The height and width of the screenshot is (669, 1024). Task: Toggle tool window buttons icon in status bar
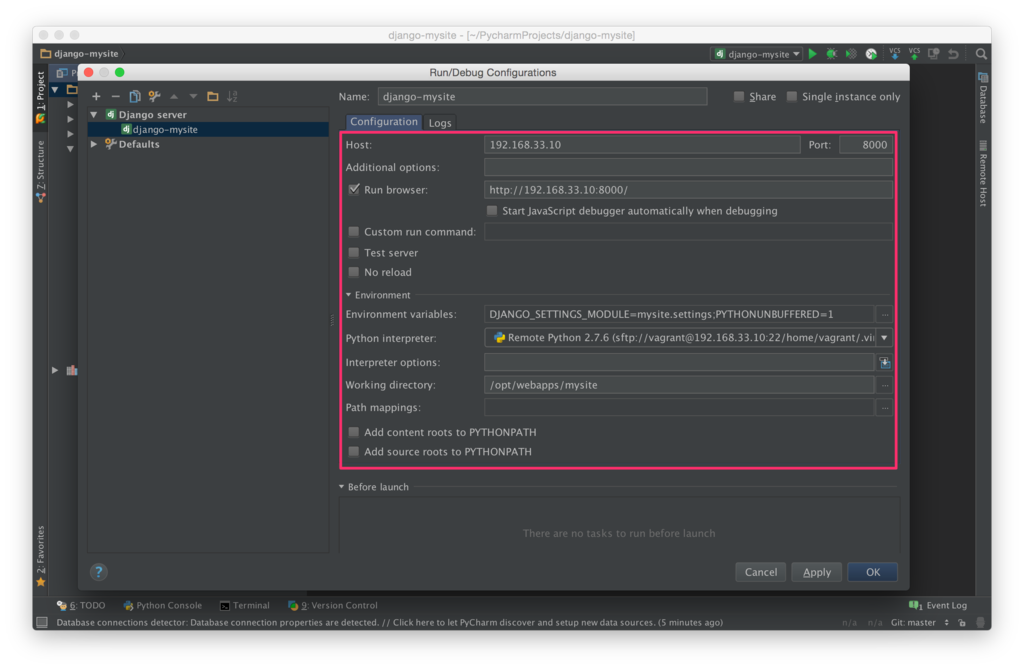42,622
